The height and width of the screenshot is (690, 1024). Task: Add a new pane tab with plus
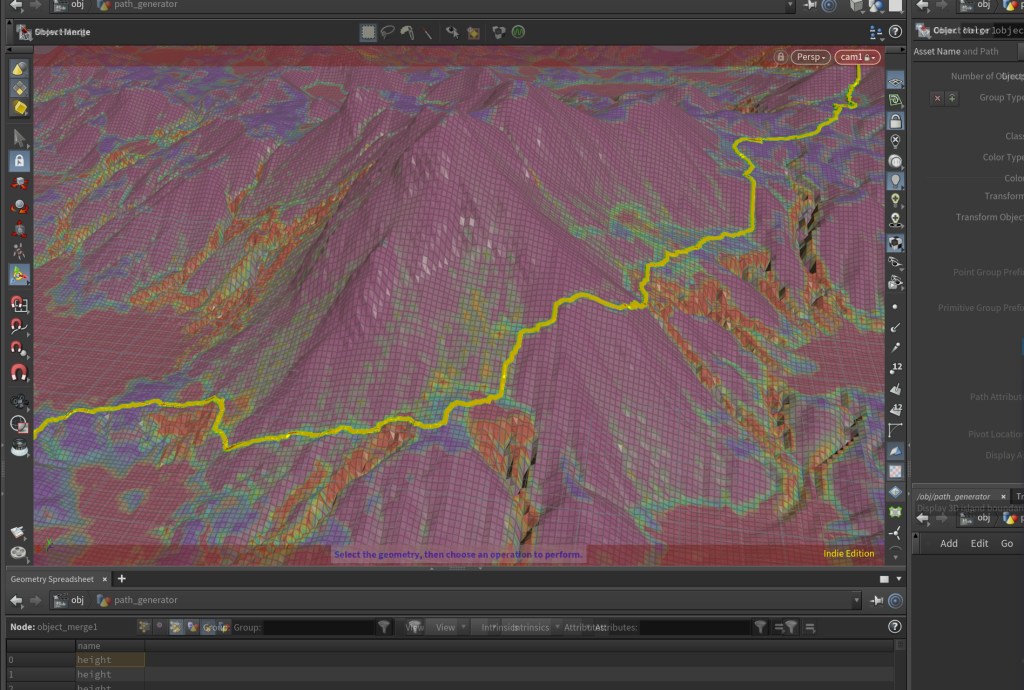[122, 579]
